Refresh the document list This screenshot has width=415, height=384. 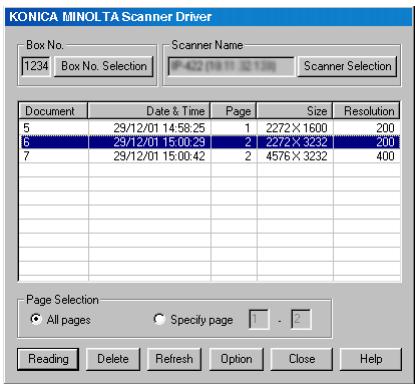pos(174,359)
